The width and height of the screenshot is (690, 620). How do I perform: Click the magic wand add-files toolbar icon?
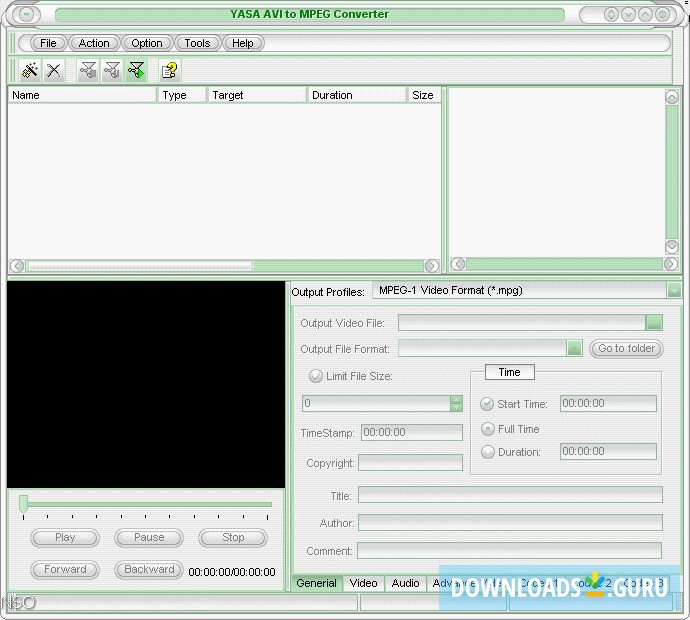[x=30, y=70]
